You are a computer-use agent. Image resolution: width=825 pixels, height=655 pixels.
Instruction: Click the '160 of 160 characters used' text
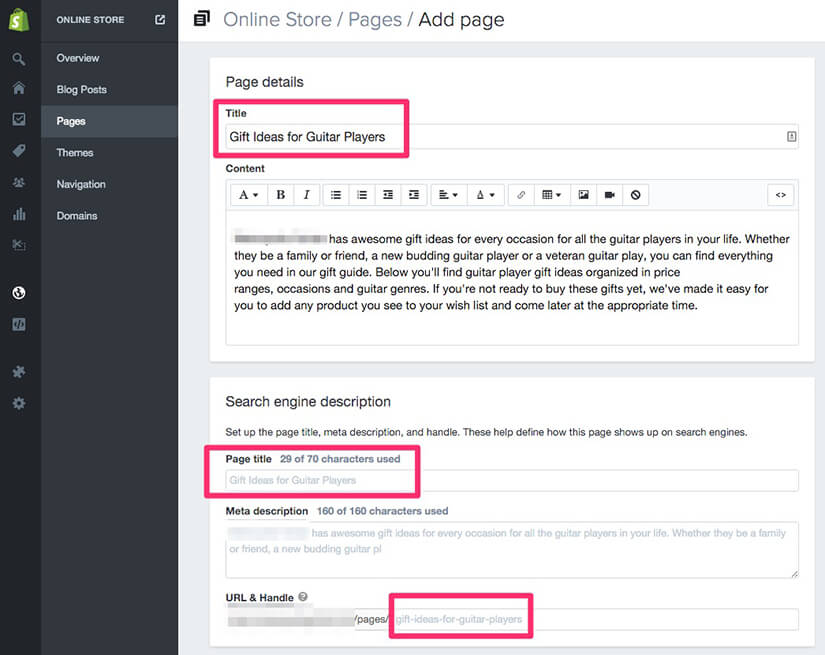(383, 511)
